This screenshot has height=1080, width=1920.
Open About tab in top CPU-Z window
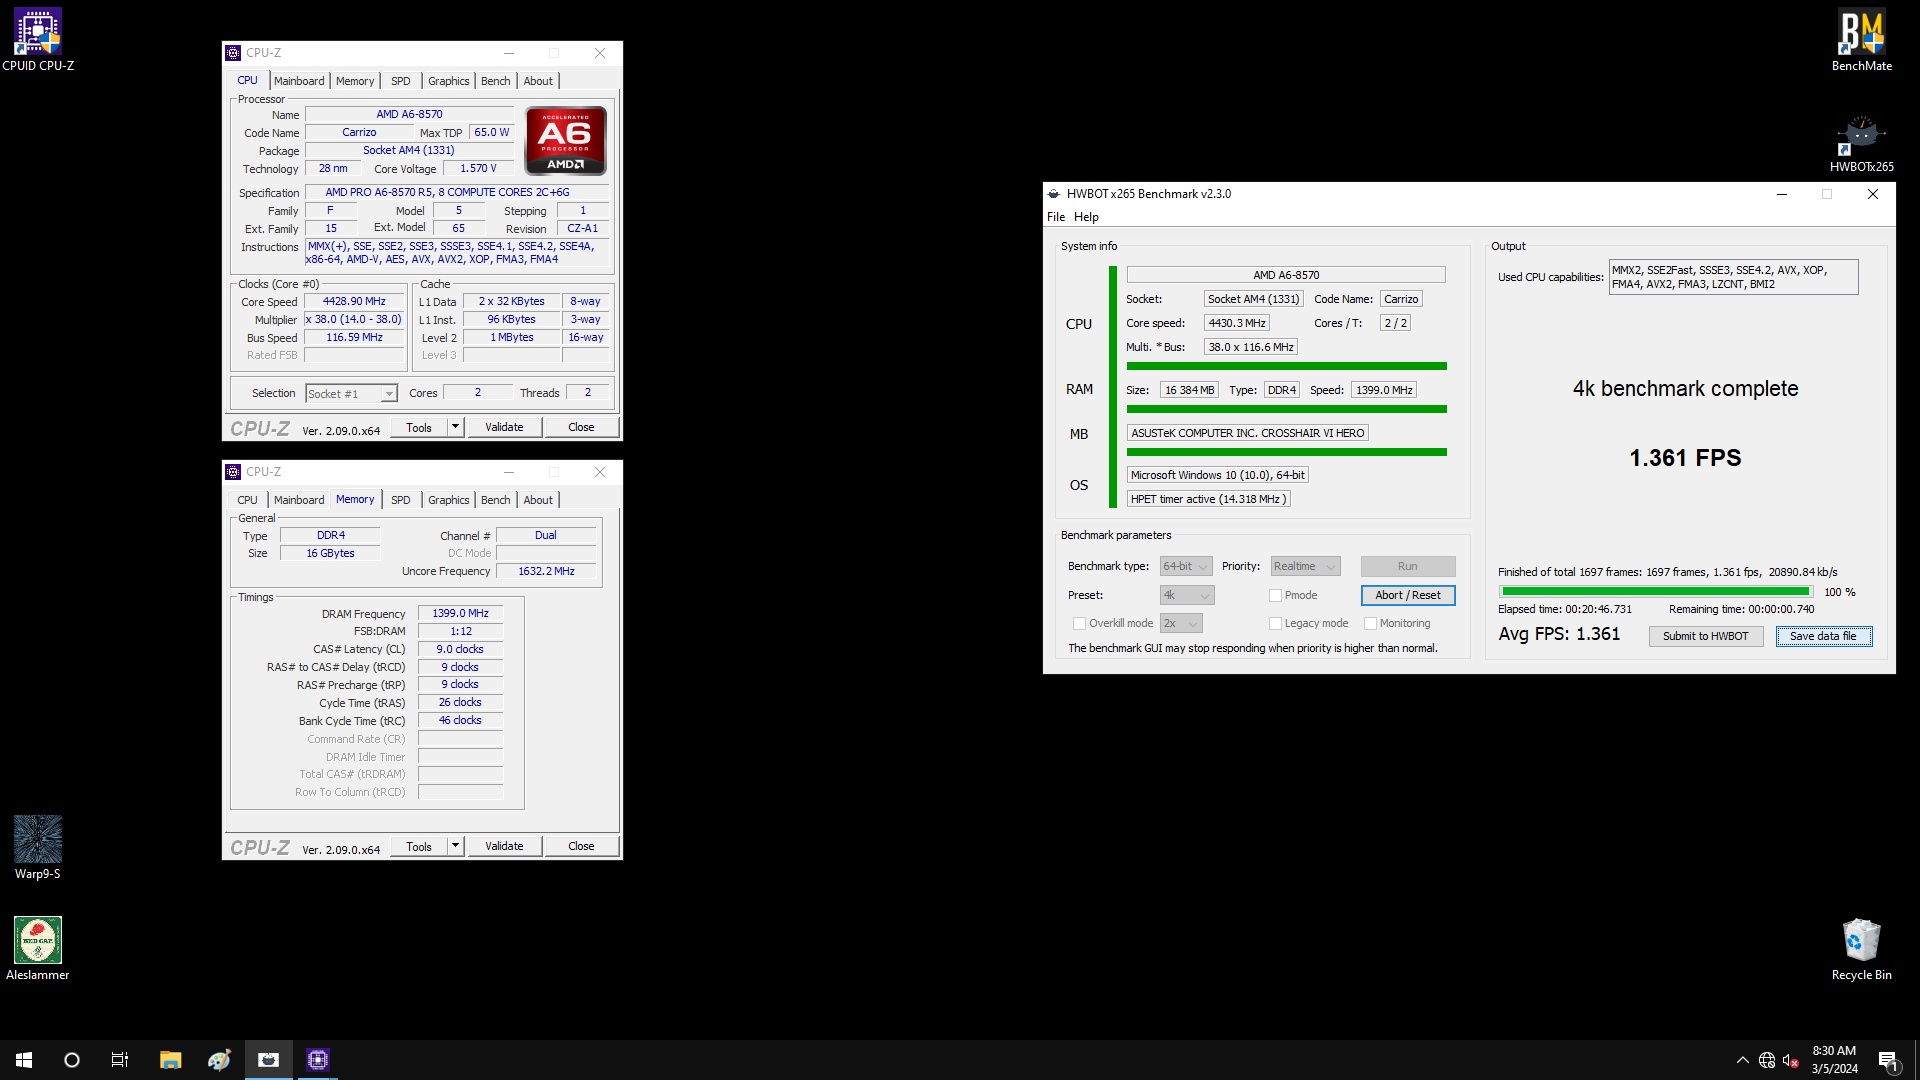click(x=538, y=81)
